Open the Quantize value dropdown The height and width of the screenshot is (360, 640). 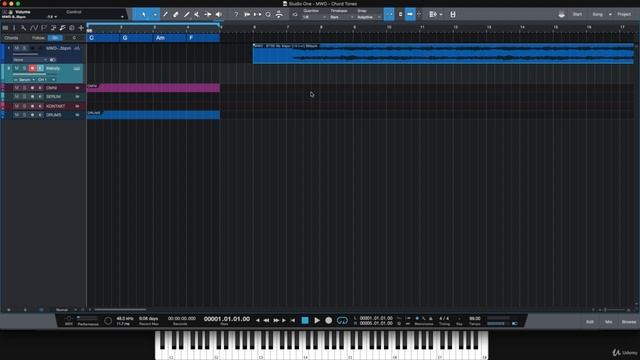point(313,17)
